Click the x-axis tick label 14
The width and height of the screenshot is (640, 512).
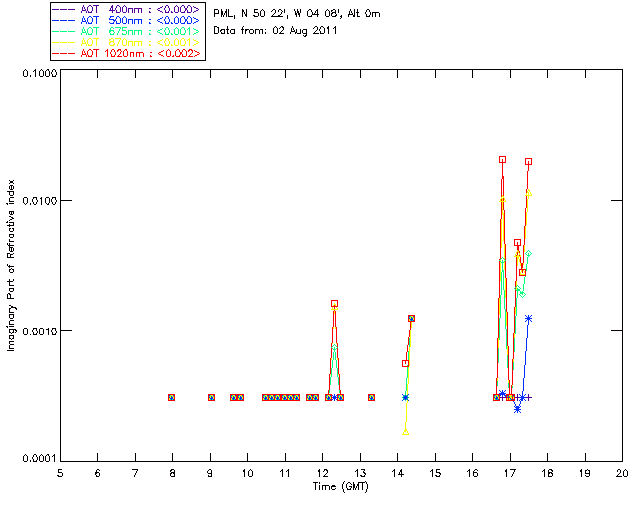(x=398, y=473)
